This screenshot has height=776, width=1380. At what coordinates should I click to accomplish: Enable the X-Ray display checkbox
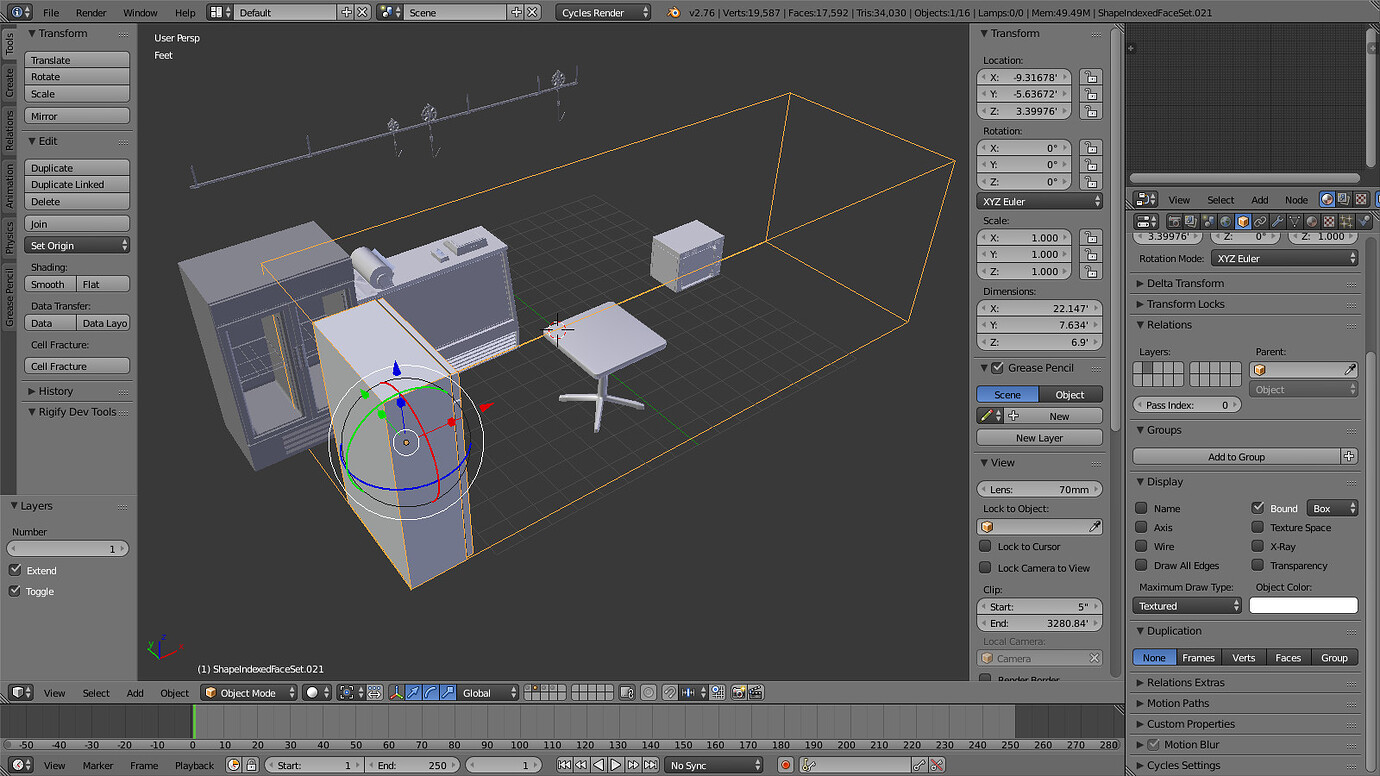(x=1258, y=546)
